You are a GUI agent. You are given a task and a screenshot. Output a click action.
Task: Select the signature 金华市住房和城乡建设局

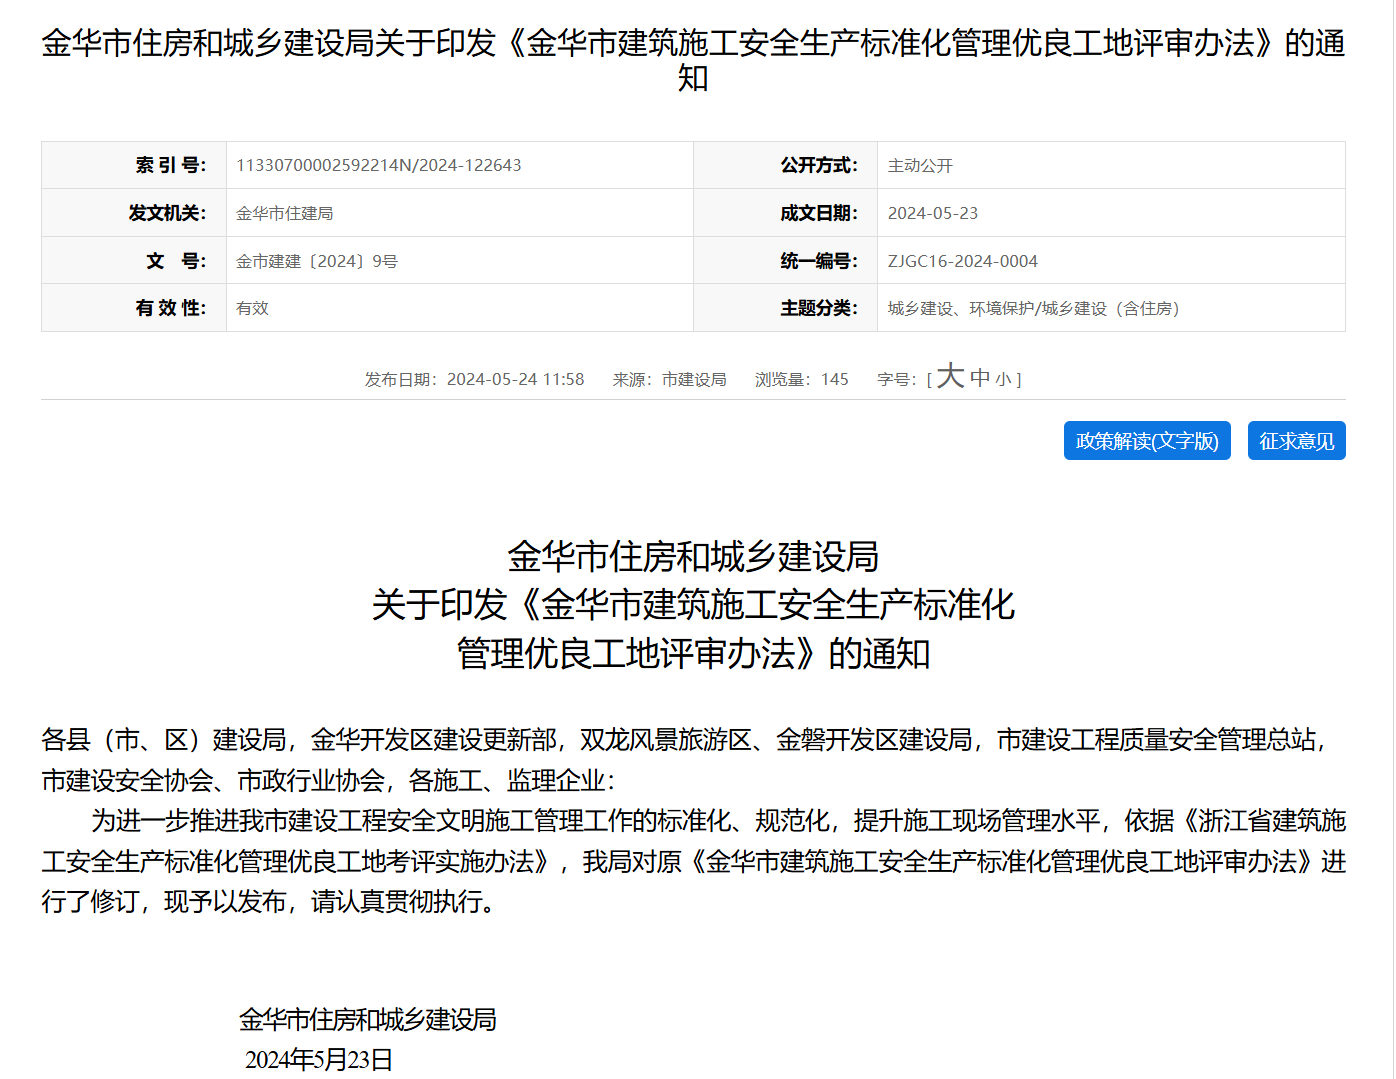pyautogui.click(x=369, y=1020)
